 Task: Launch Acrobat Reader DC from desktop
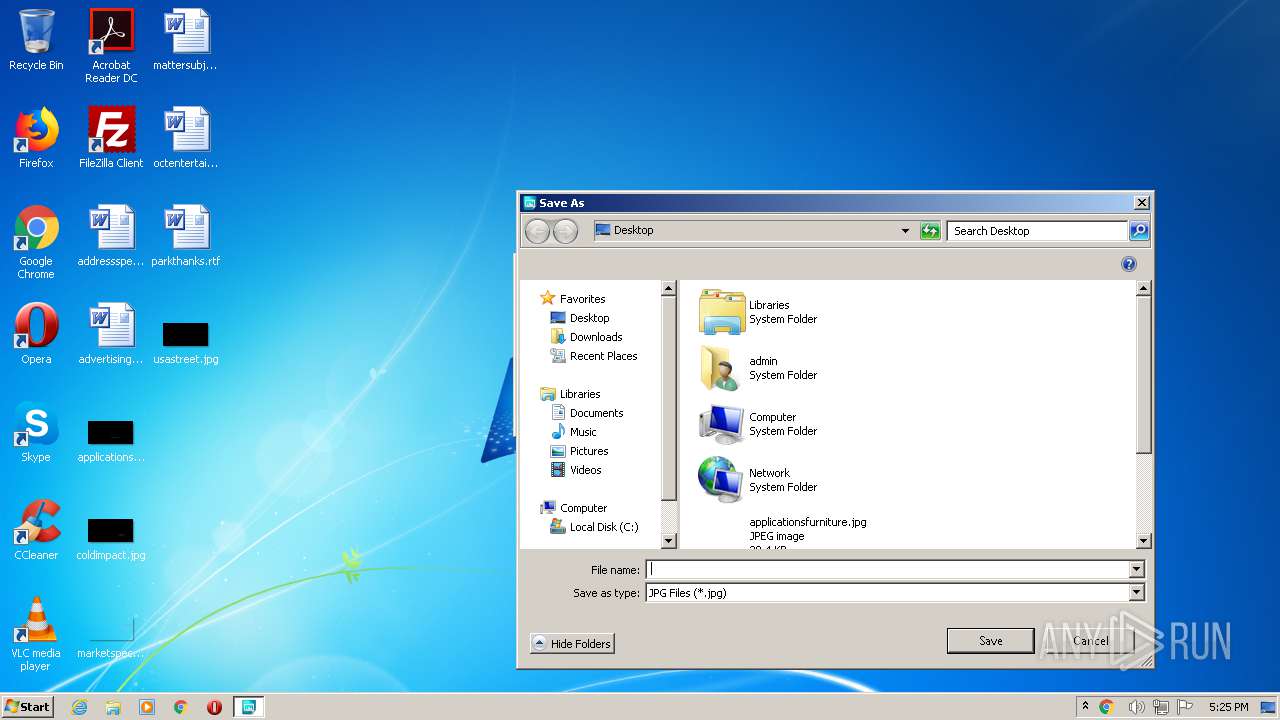[x=111, y=46]
